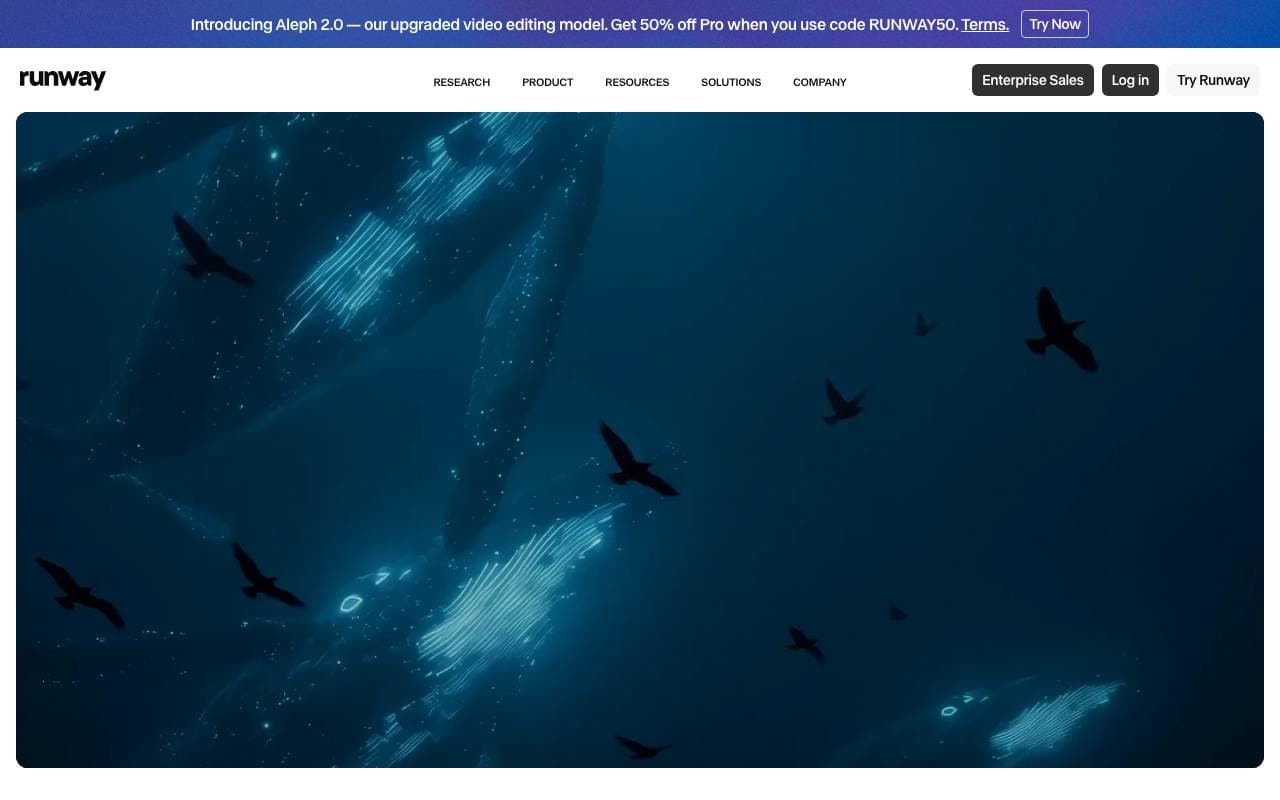Viewport: 1280px width, 800px height.
Task: Open the Terms link in banner
Action: [x=985, y=24]
